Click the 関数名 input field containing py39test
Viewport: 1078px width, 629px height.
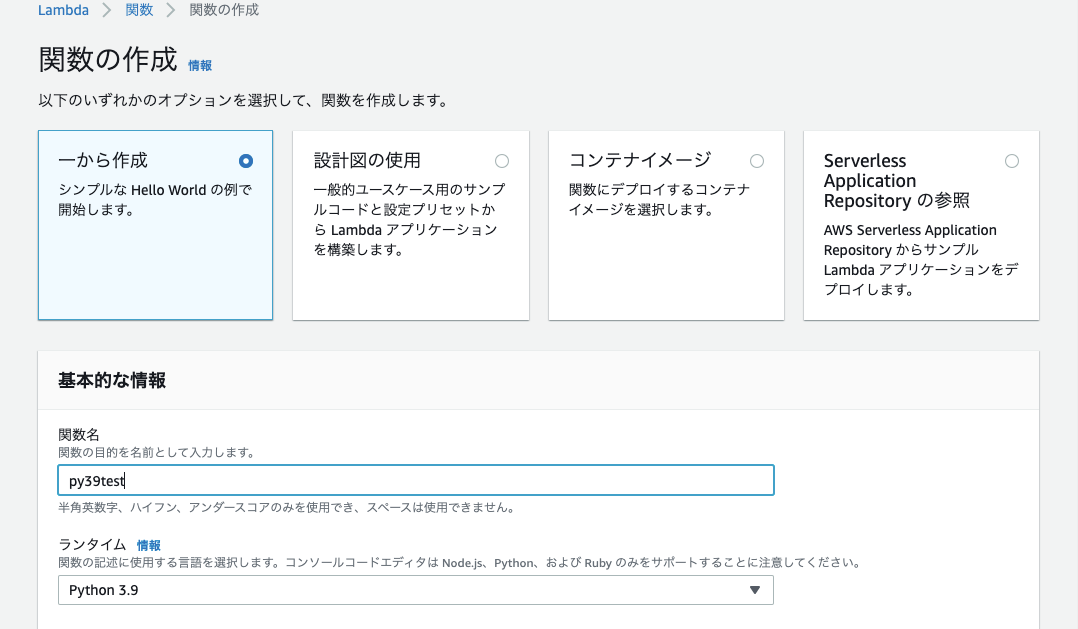[x=415, y=480]
